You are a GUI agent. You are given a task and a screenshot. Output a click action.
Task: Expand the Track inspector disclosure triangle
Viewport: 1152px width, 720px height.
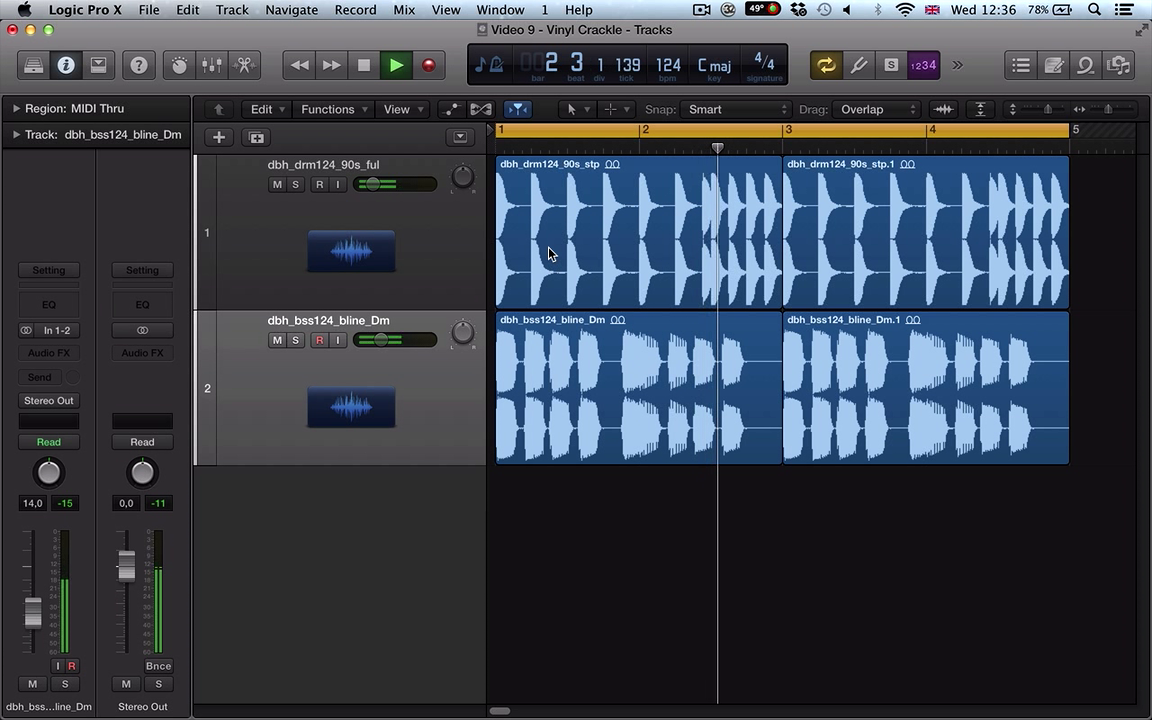coord(15,134)
